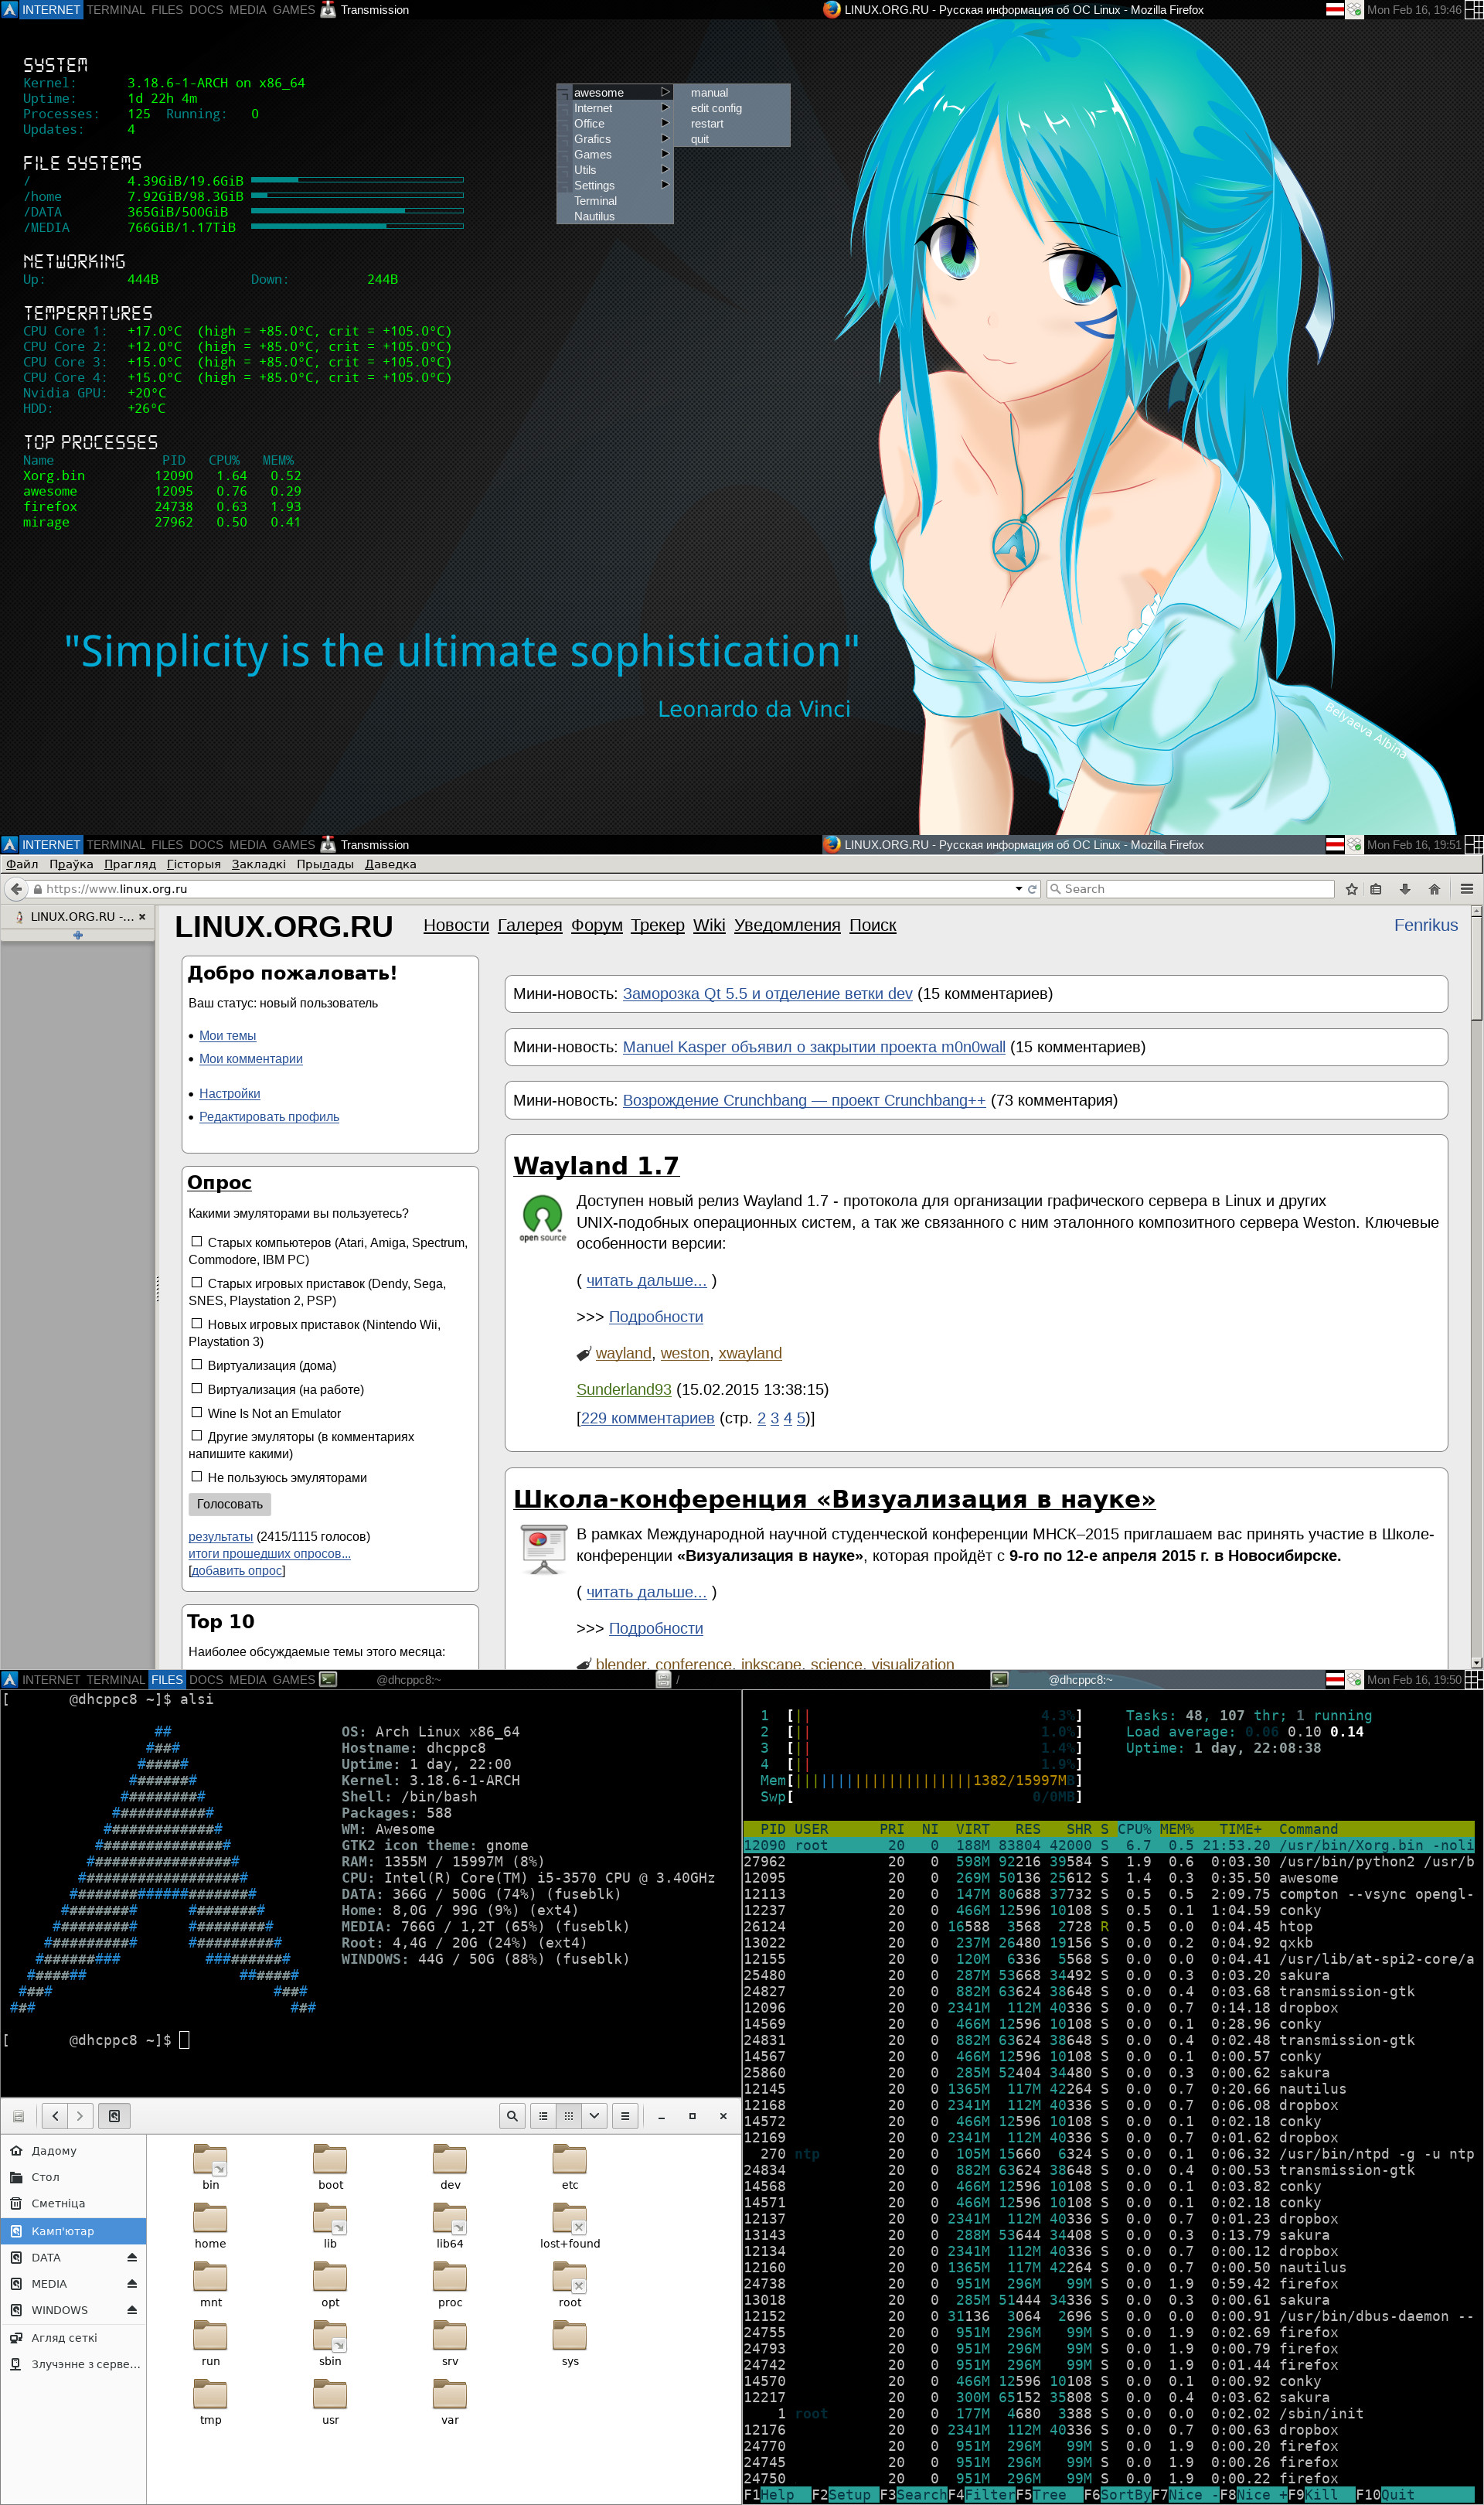Bookmark this page with the star icon

[x=1351, y=888]
